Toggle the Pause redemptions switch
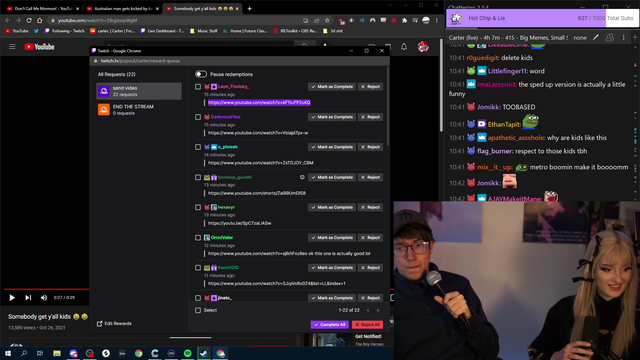 tap(201, 74)
